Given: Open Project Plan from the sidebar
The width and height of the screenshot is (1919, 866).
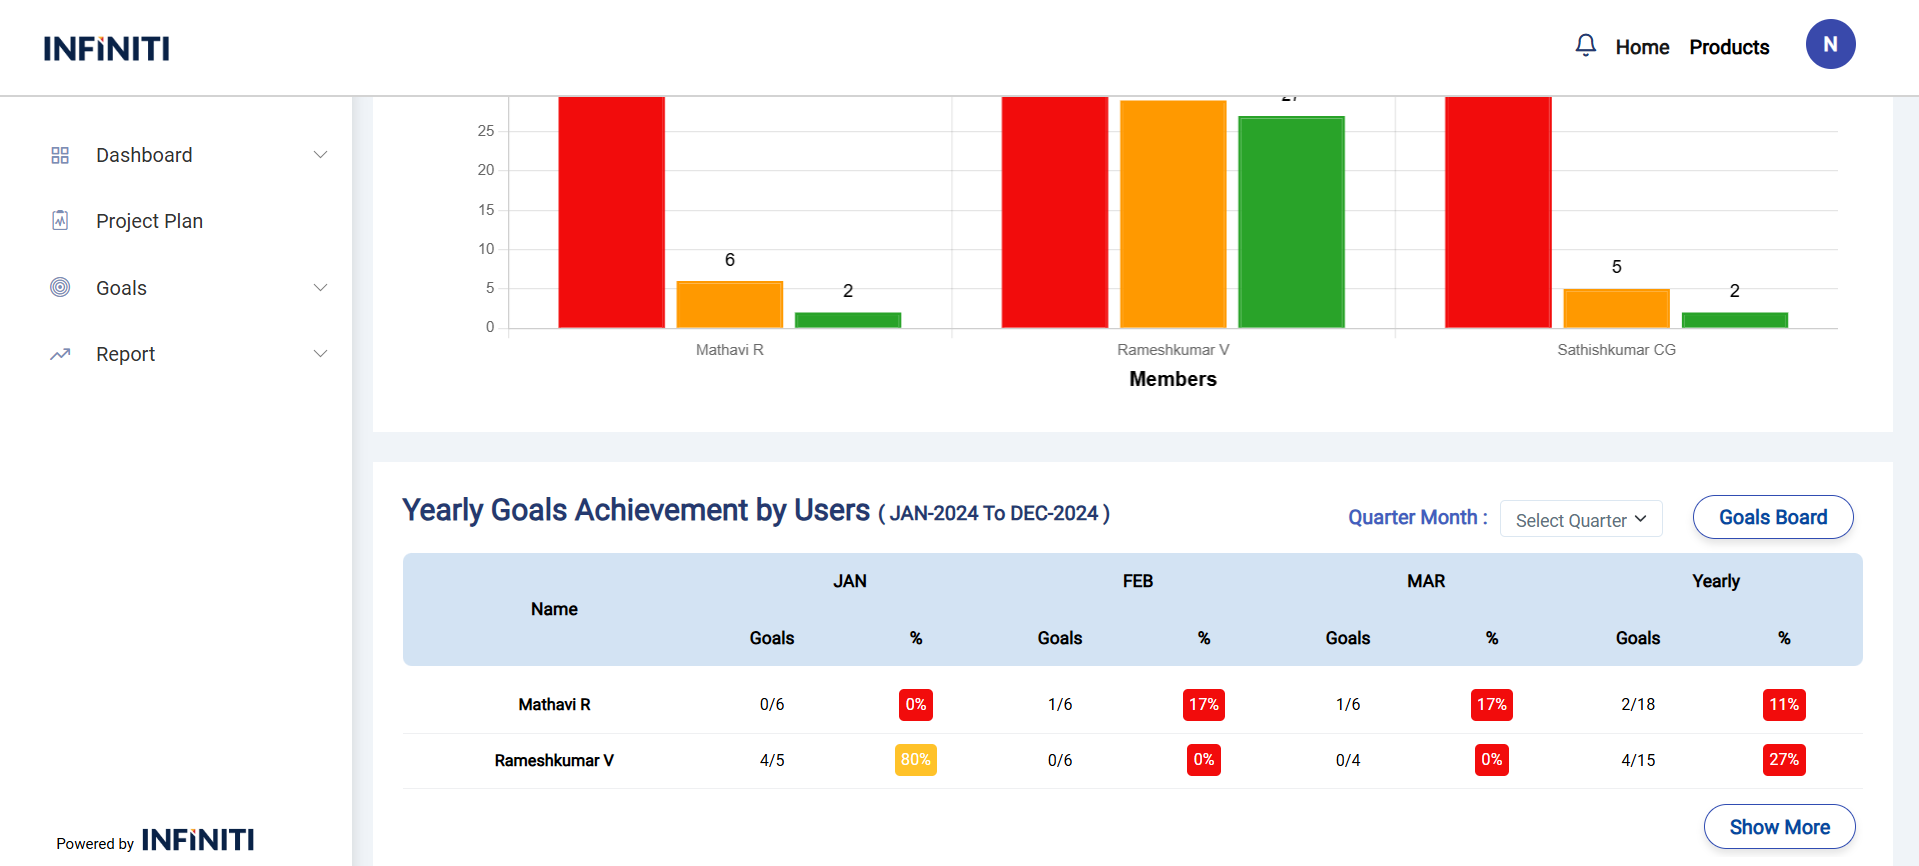Looking at the screenshot, I should pos(149,221).
